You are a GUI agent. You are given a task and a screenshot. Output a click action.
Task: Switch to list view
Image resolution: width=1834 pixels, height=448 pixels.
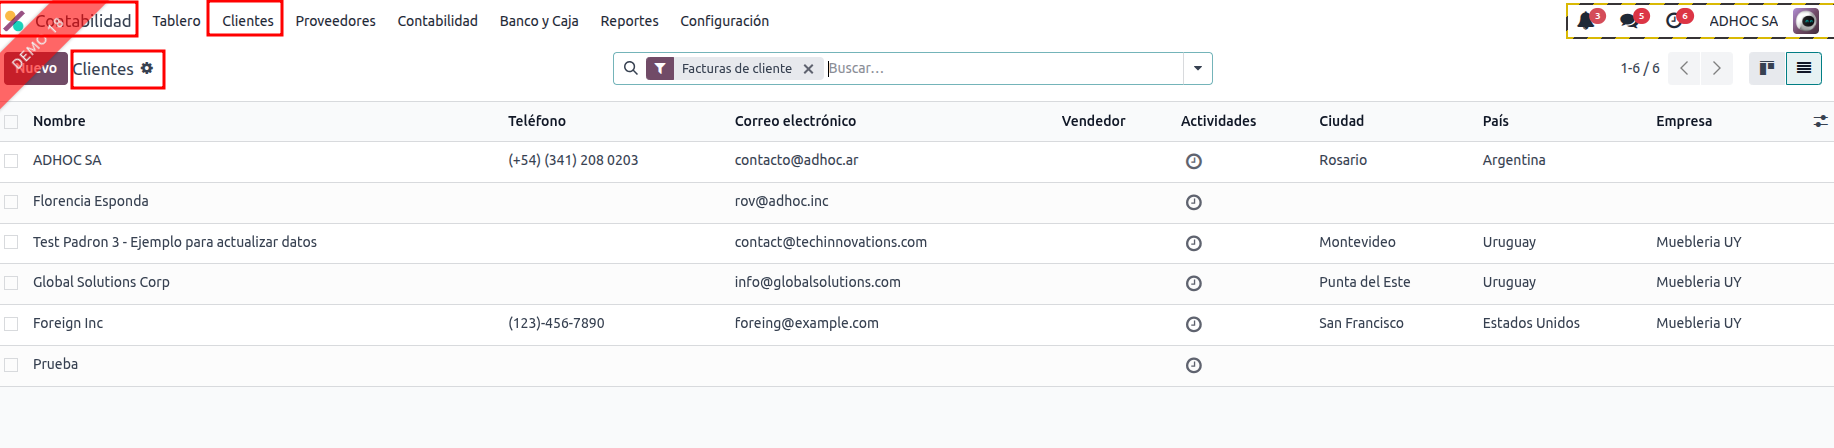(x=1804, y=68)
